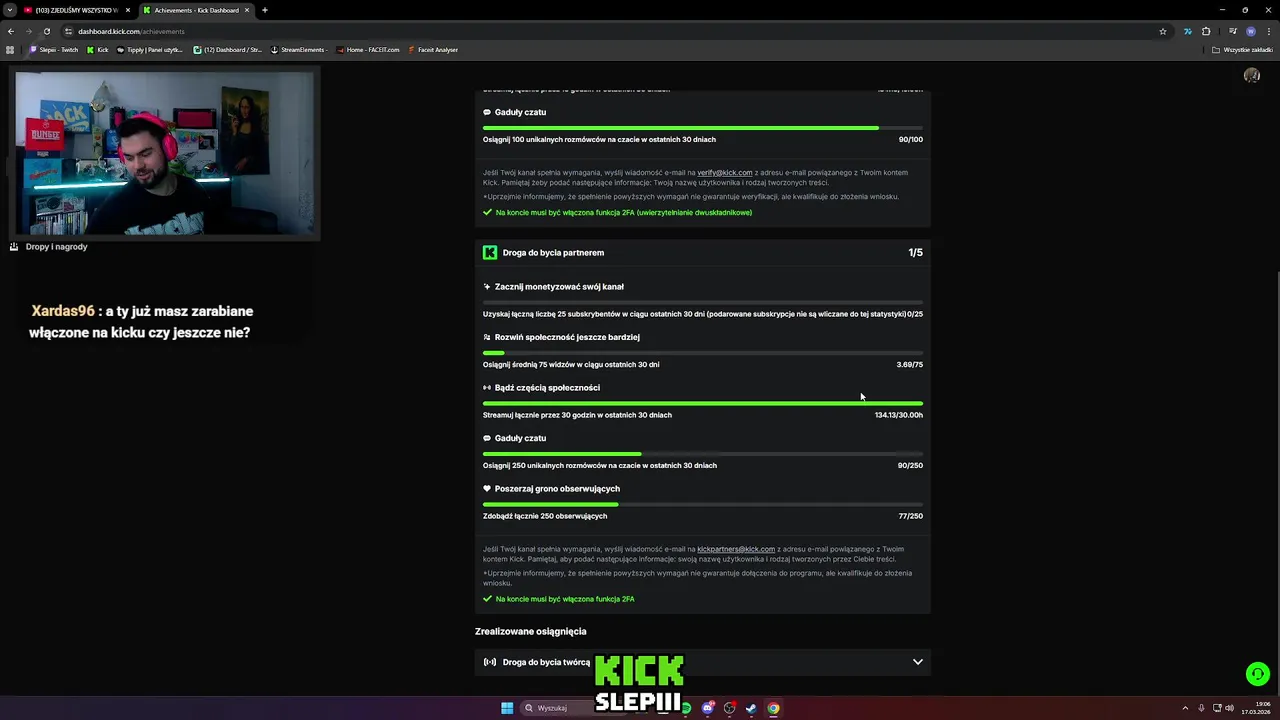Open OBS Studio from the taskbar
1280x720 pixels.
729,708
